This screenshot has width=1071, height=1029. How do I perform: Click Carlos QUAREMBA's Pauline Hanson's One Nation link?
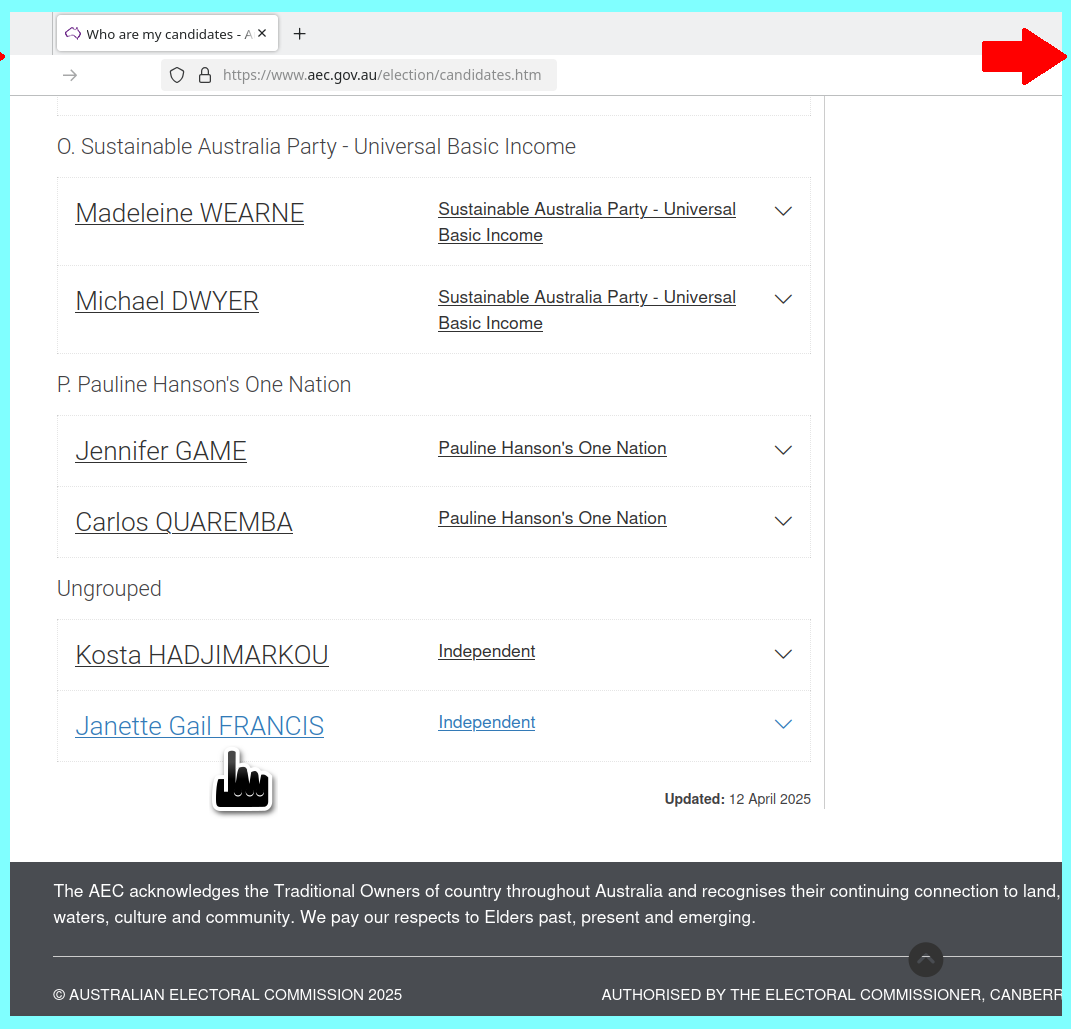point(552,518)
